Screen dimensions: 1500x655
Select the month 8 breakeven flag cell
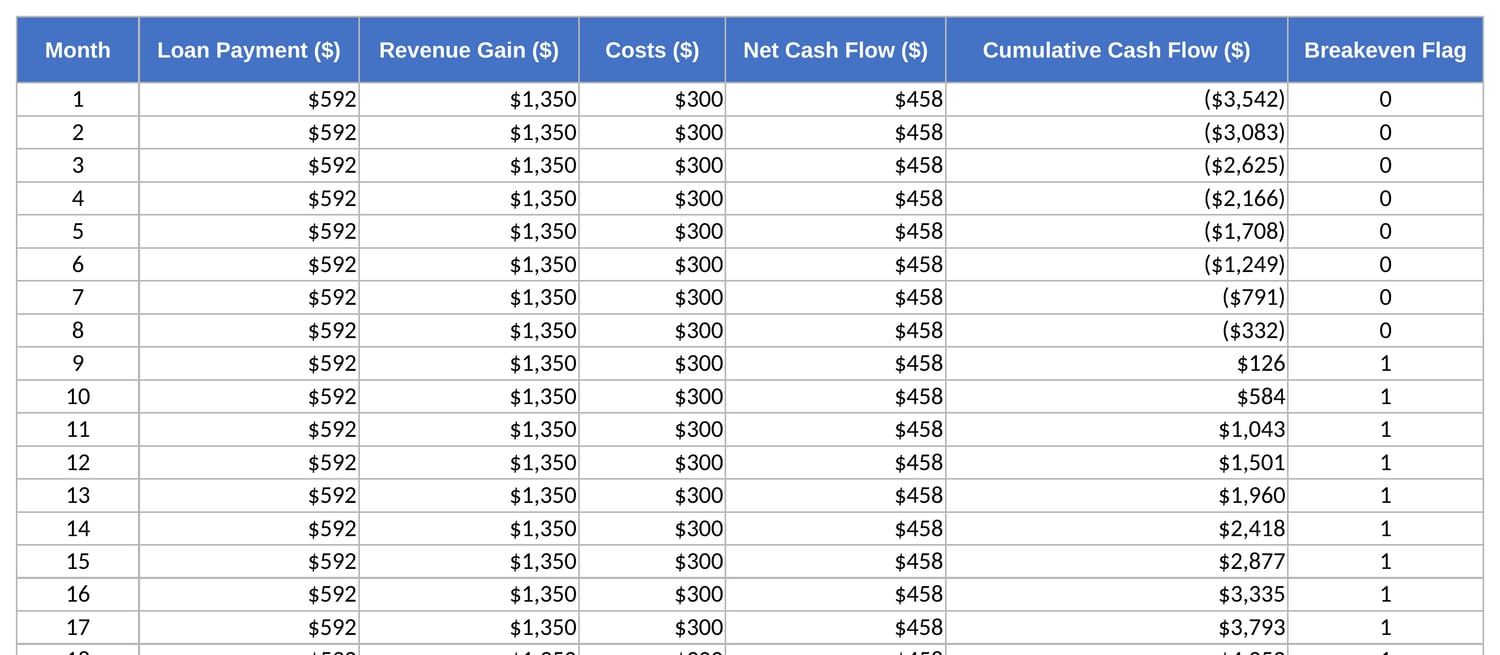(1385, 330)
